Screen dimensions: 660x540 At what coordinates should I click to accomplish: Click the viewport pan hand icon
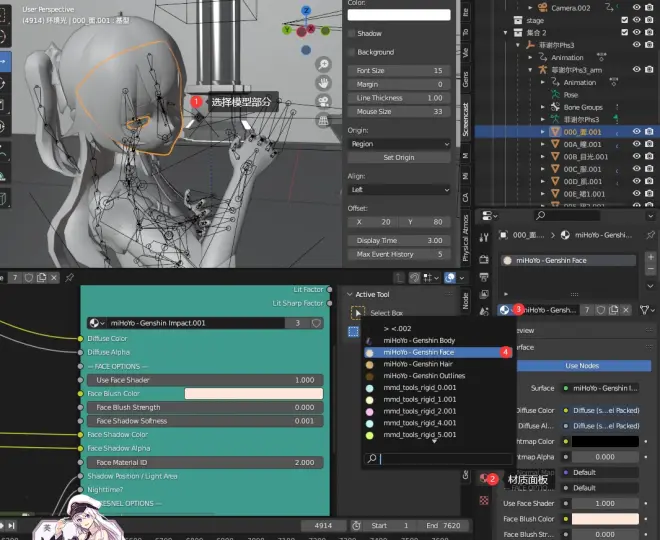323,83
